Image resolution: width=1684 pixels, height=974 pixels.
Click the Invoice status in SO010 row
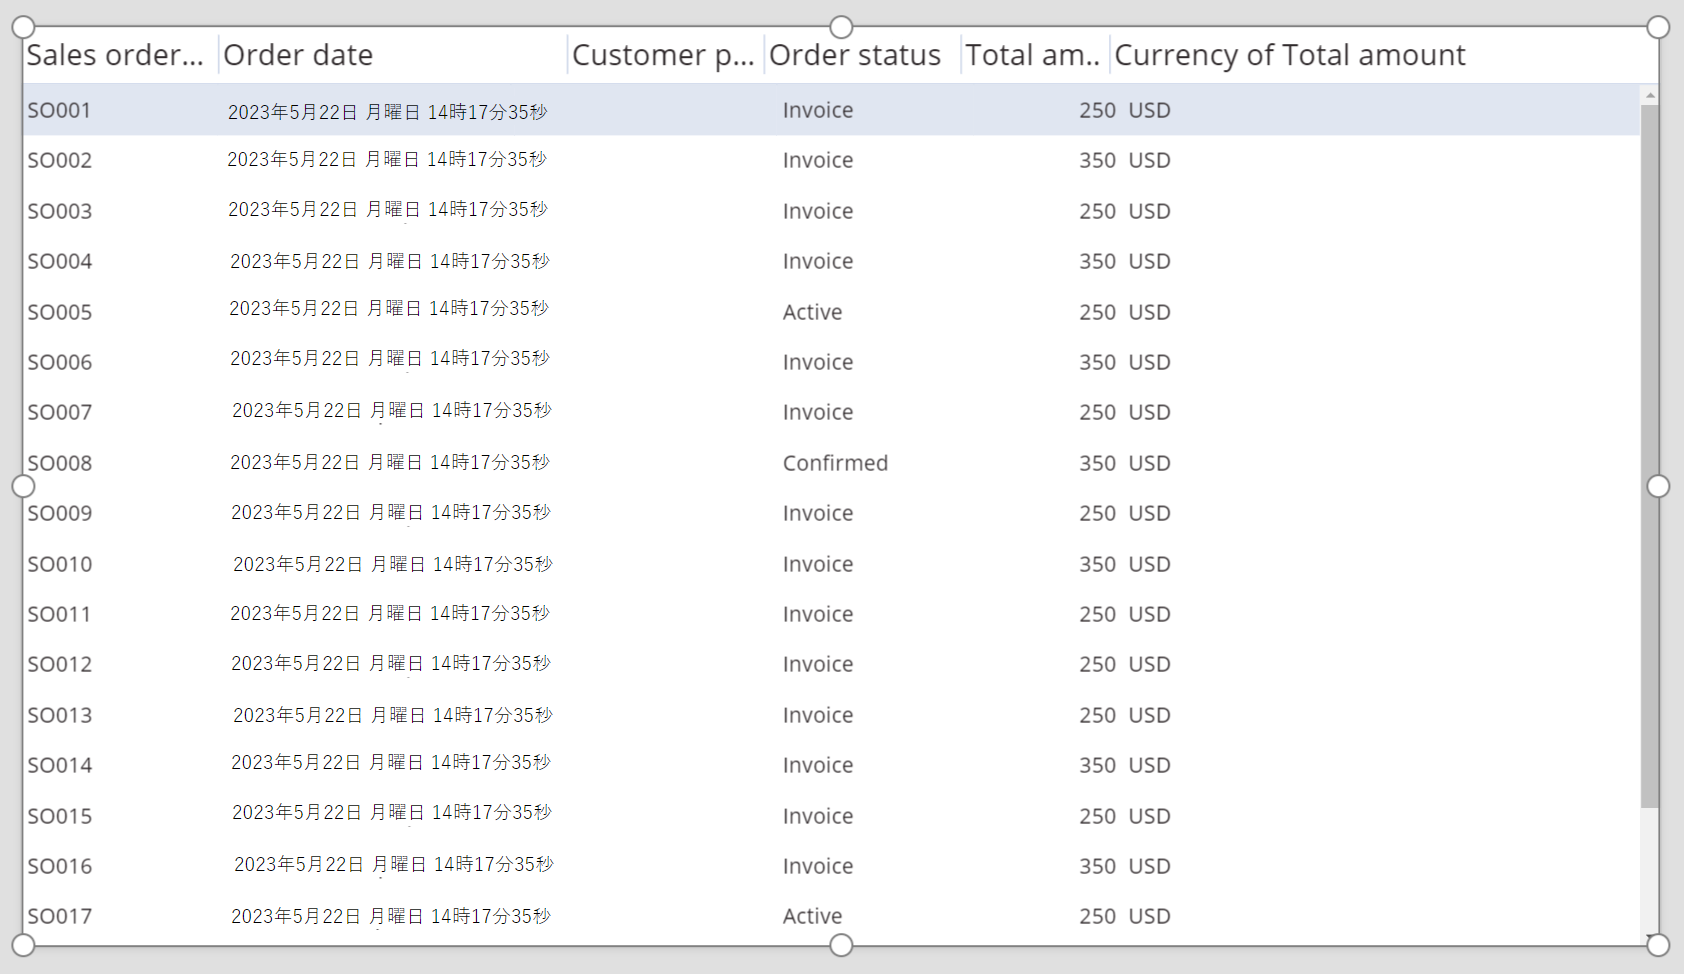818,564
